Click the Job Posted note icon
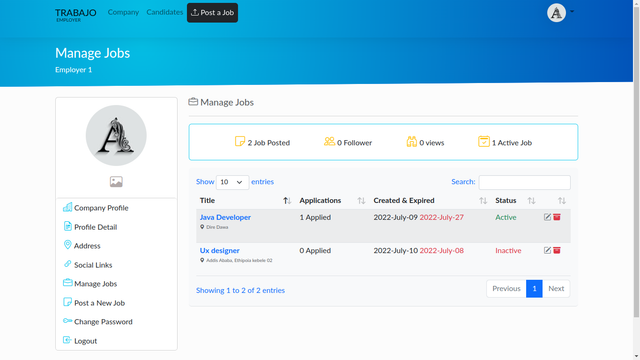This screenshot has width=640, height=360. click(240, 142)
